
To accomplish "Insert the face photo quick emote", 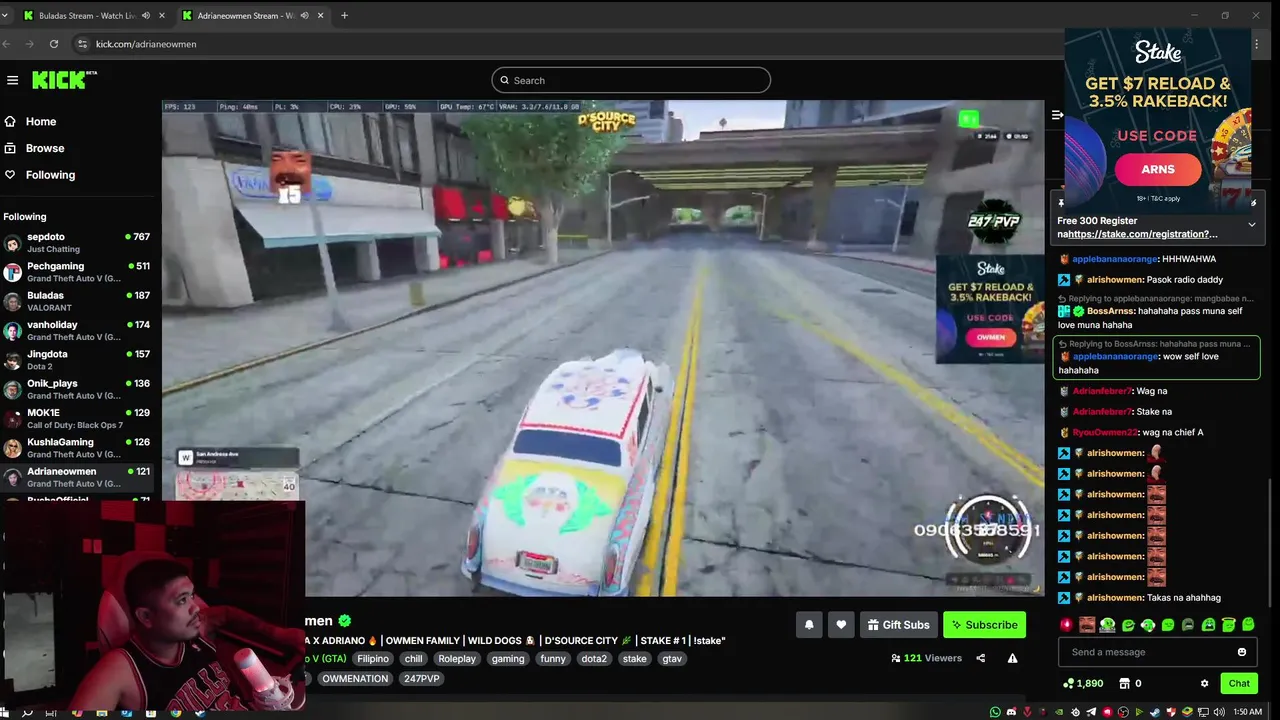I will (1087, 625).
